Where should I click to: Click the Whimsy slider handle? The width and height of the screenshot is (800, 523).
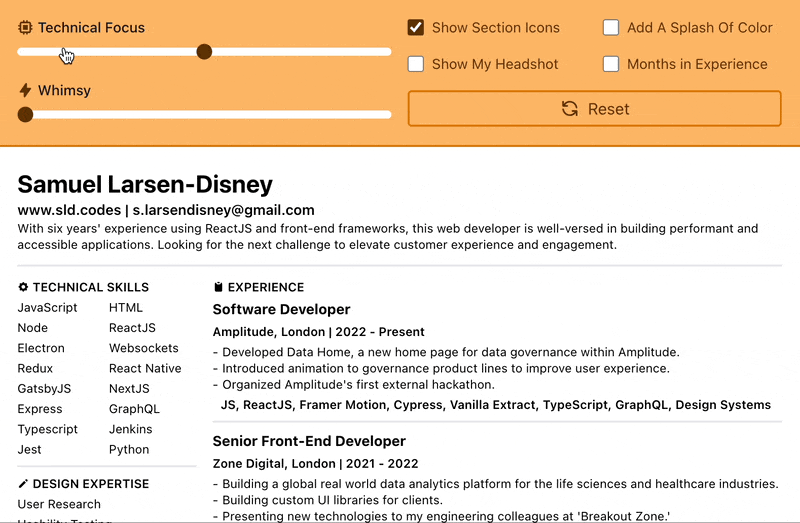coord(25,114)
